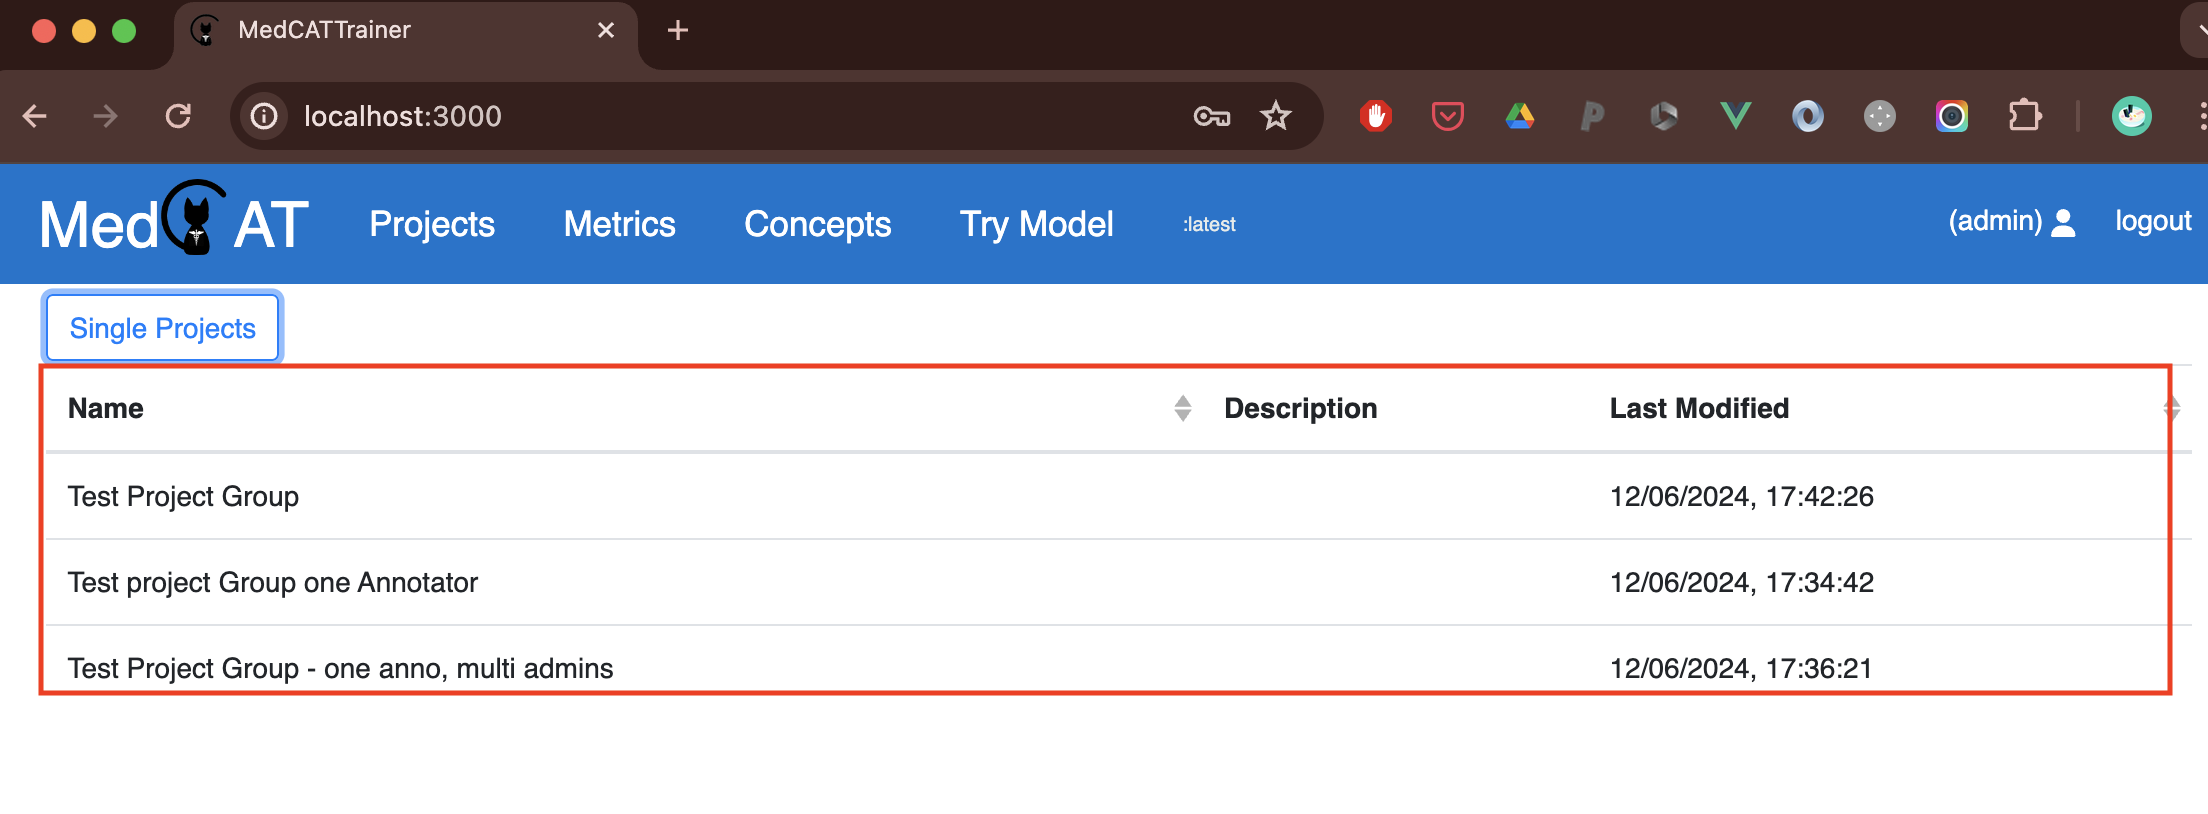Open the Test Project Group row
2208x814 pixels.
pos(1118,496)
